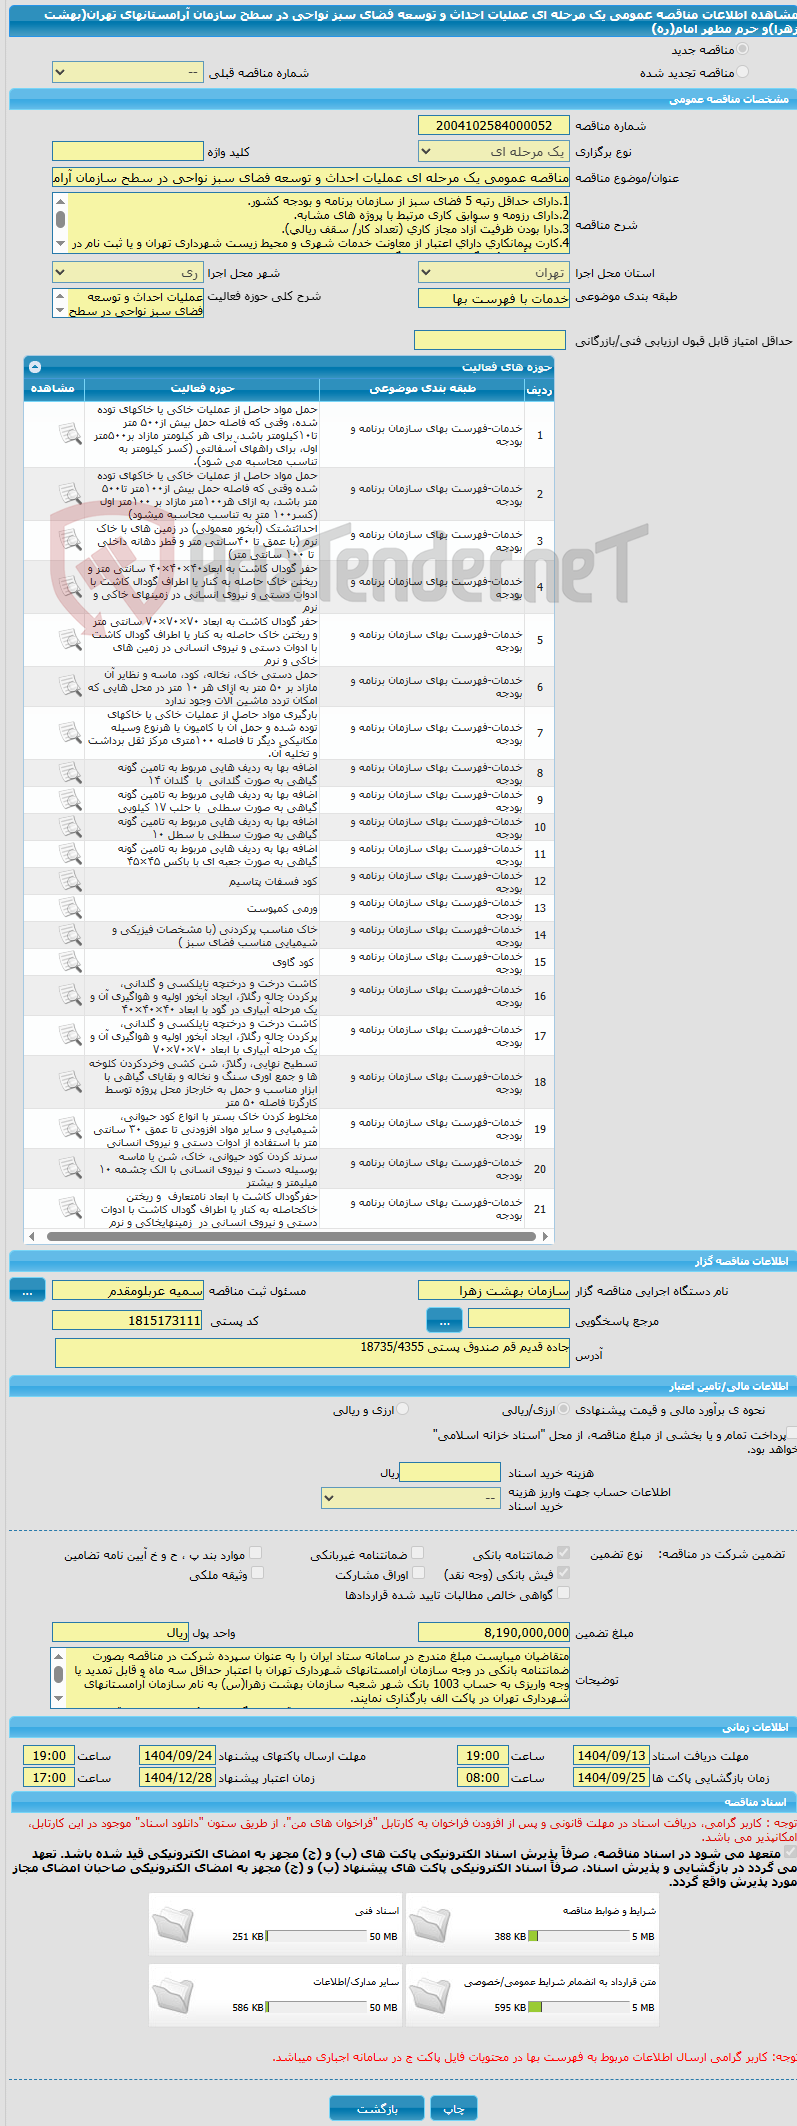Open the شرایط و ضوابط مناقصه folder

(x=430, y=1923)
